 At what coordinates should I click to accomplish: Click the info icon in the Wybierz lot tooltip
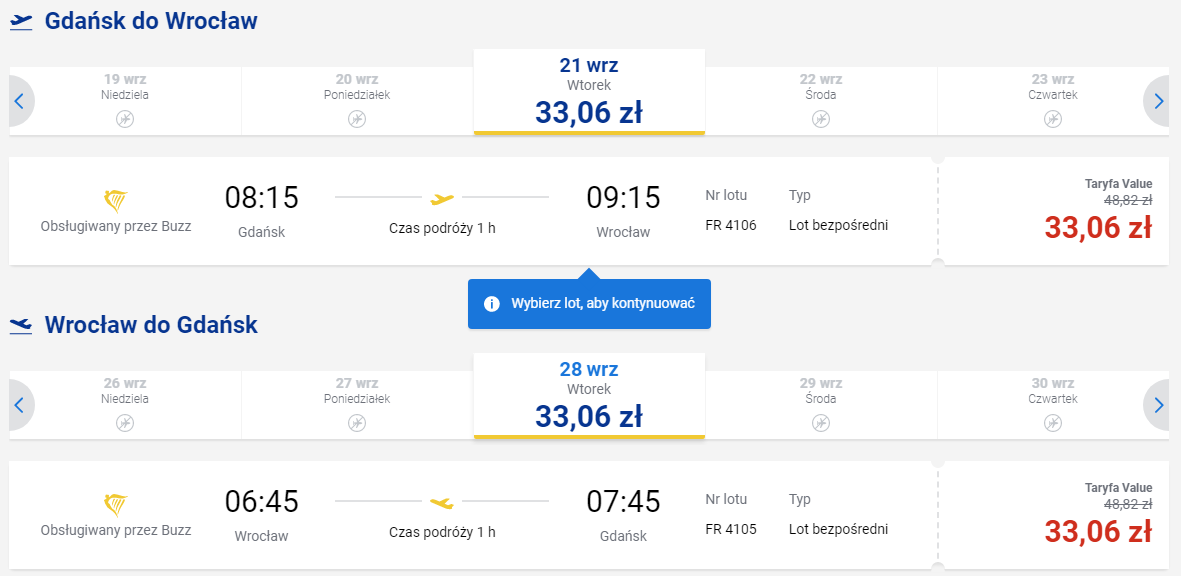click(492, 304)
